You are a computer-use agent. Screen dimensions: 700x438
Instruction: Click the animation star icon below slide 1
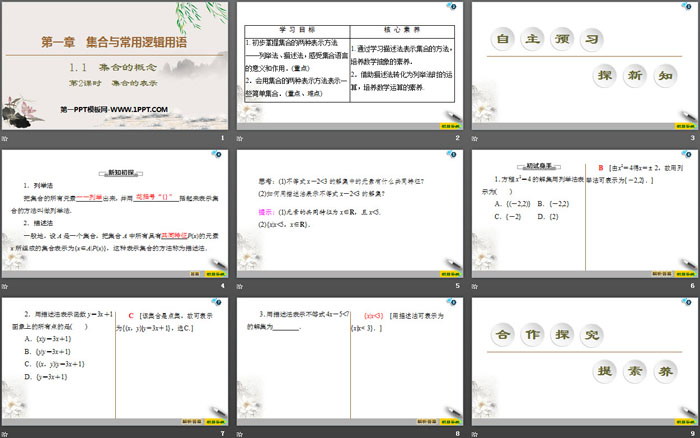5,139
